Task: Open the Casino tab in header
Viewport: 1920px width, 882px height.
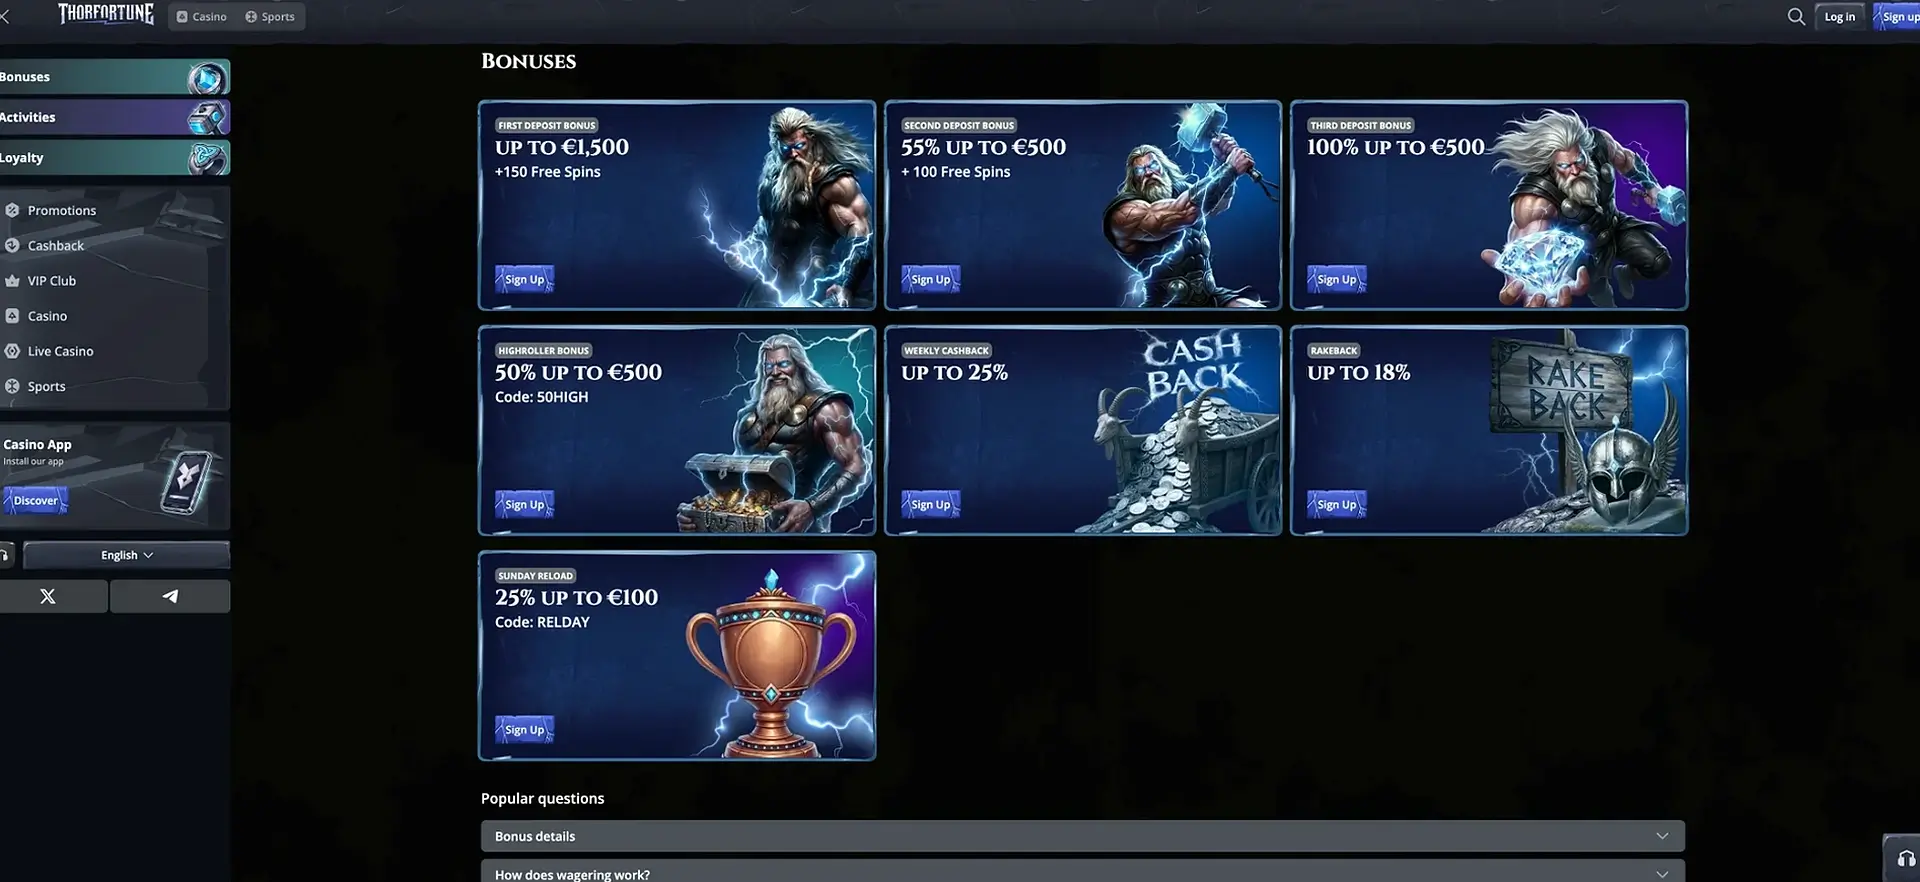Action: tap(202, 17)
